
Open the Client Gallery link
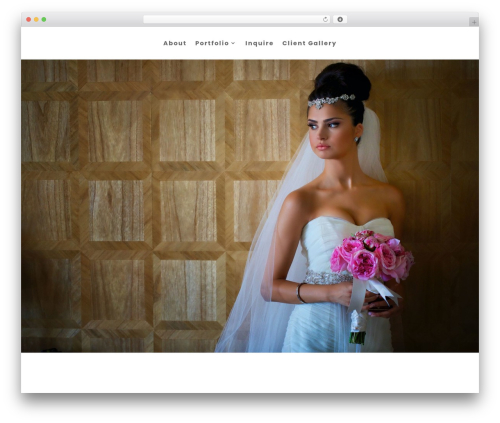click(x=309, y=43)
